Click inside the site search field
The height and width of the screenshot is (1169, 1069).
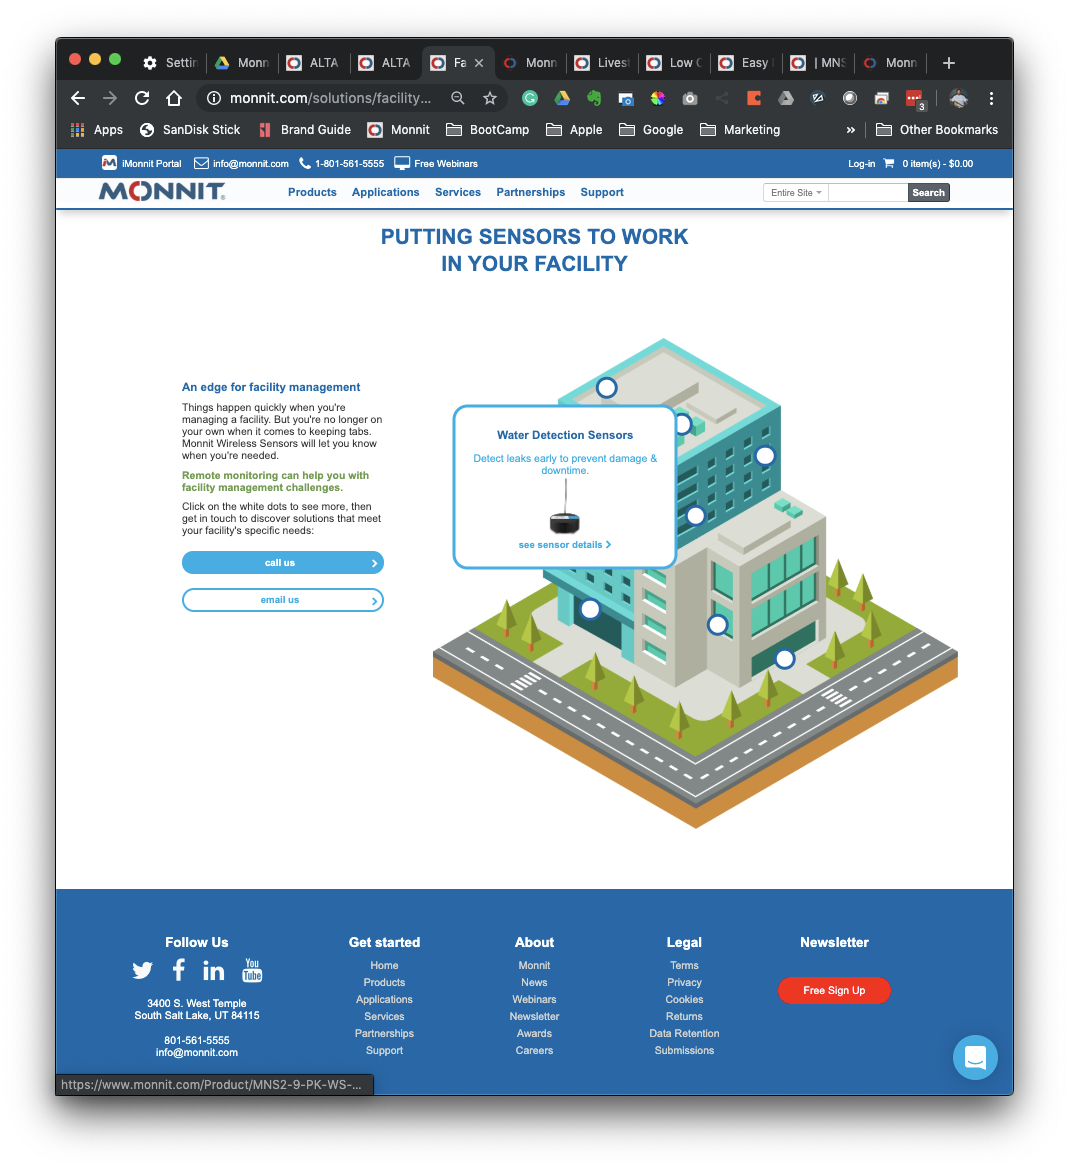coord(867,192)
